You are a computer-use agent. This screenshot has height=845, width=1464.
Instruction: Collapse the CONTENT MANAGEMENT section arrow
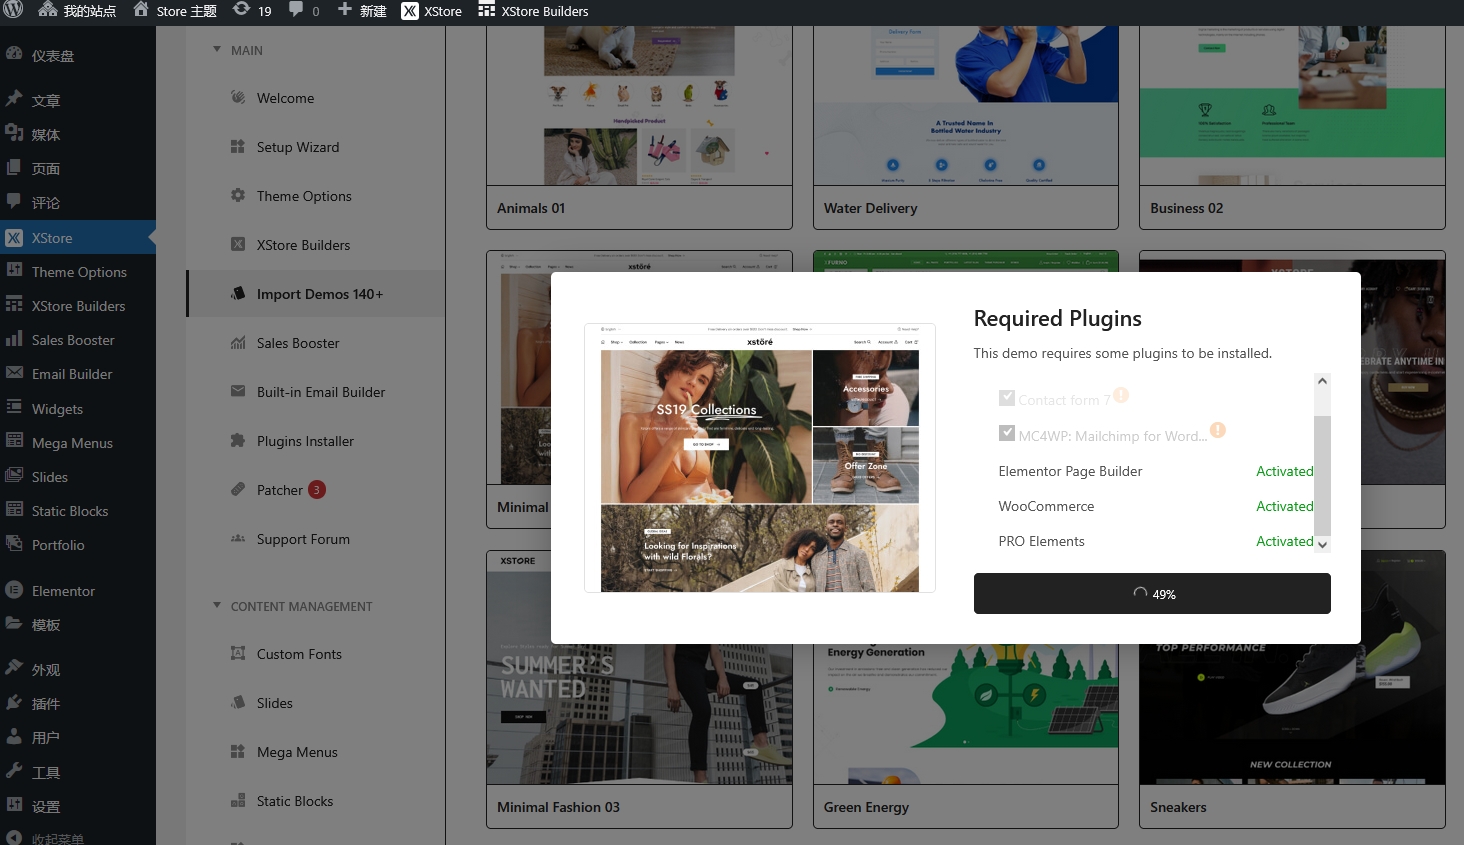(x=217, y=605)
